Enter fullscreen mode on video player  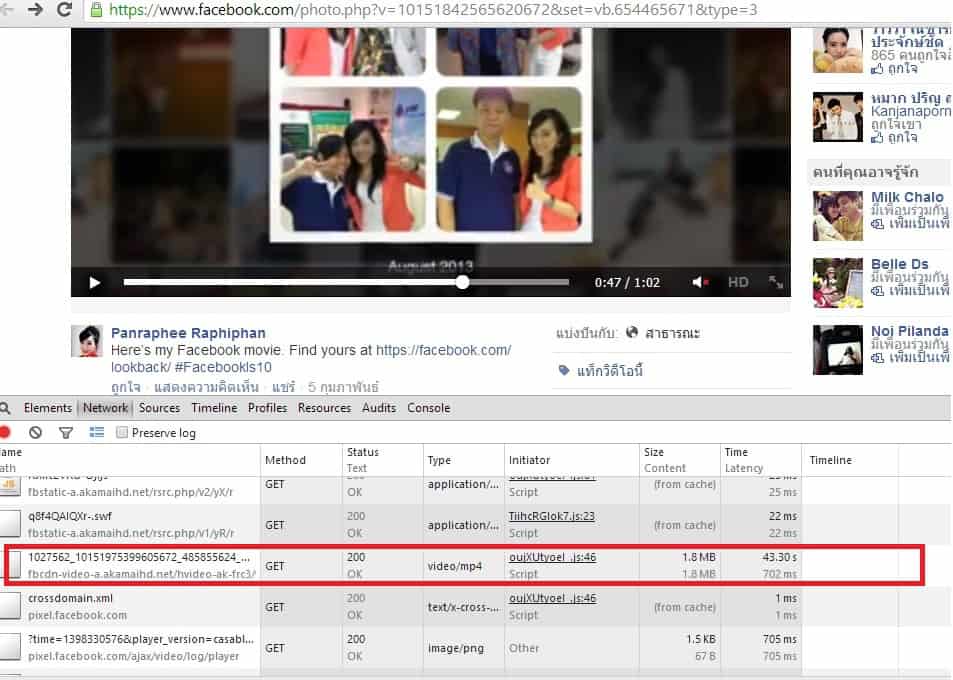pyautogui.click(x=775, y=283)
